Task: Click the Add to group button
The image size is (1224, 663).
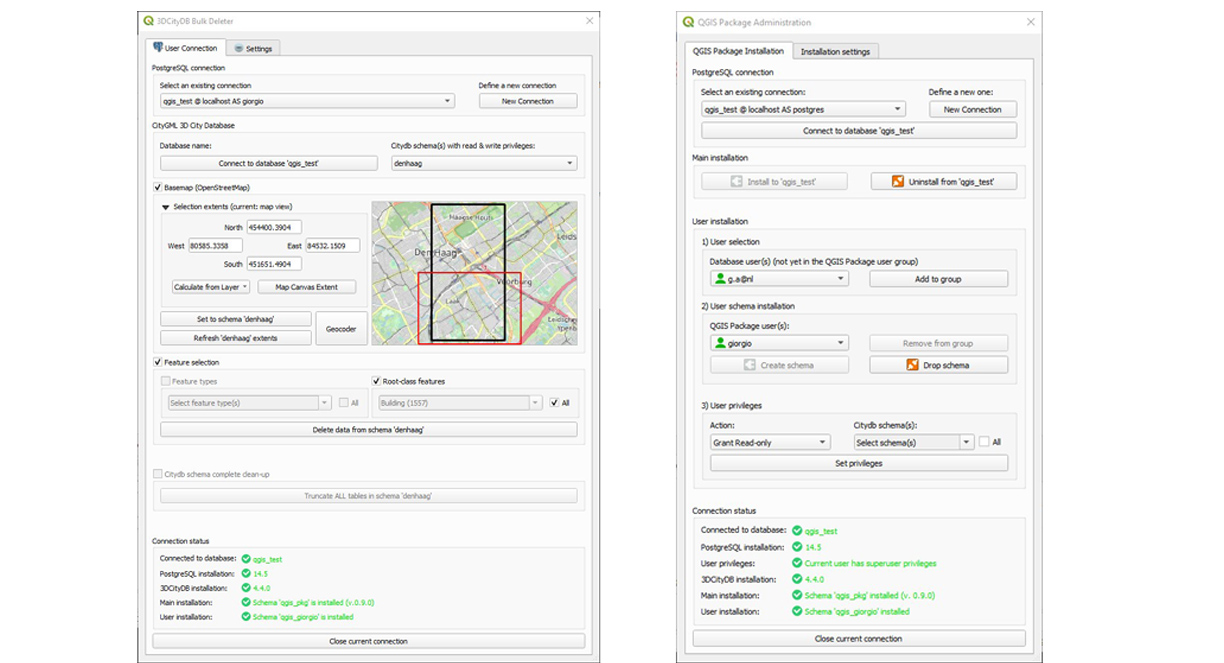Action: point(938,279)
